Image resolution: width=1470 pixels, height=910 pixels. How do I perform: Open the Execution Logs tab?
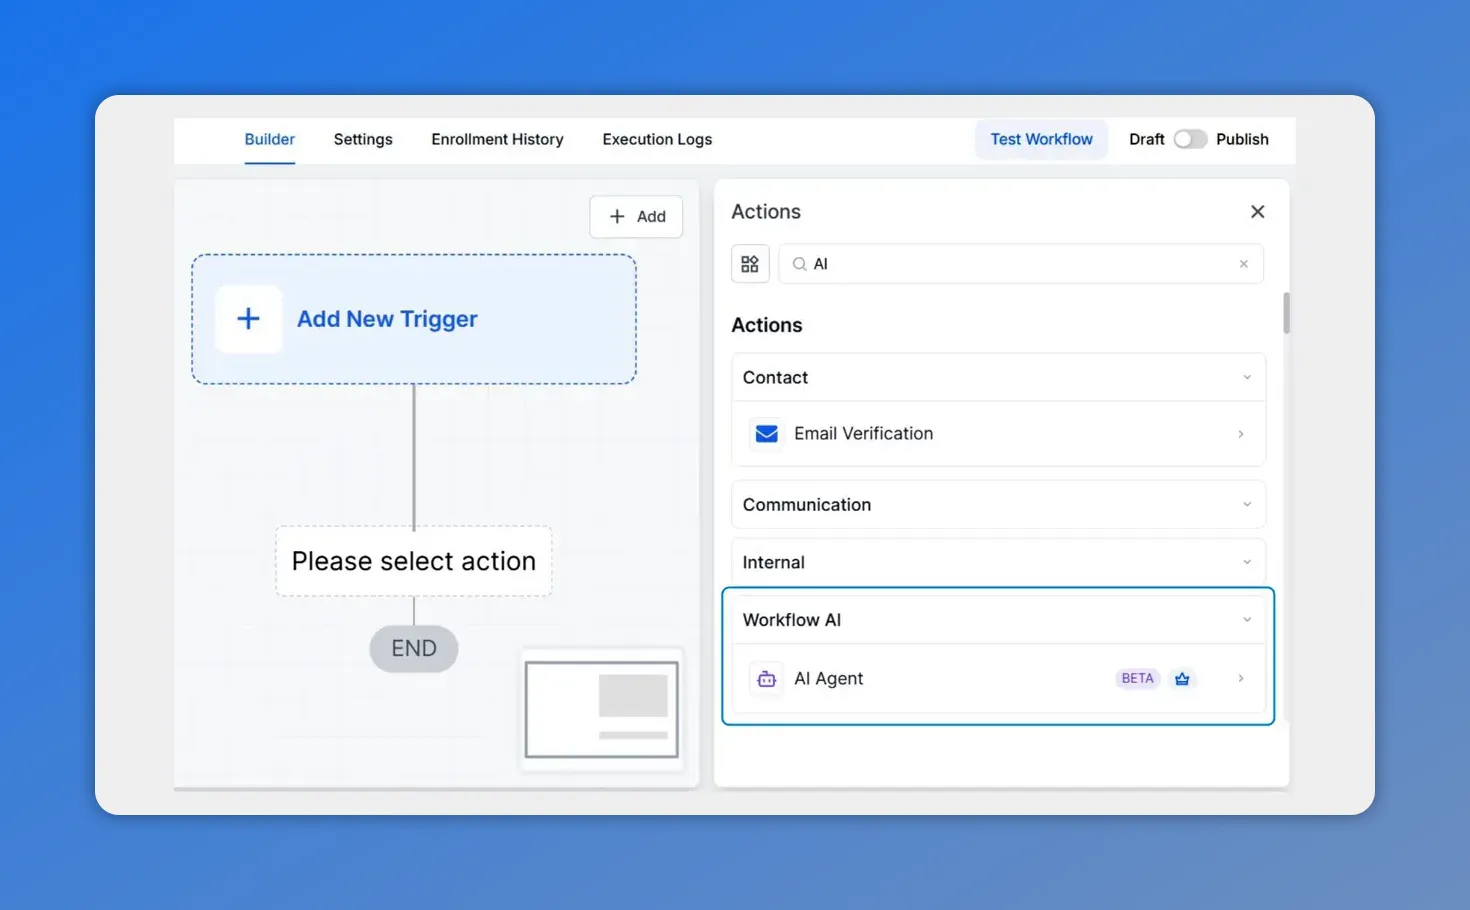657,139
